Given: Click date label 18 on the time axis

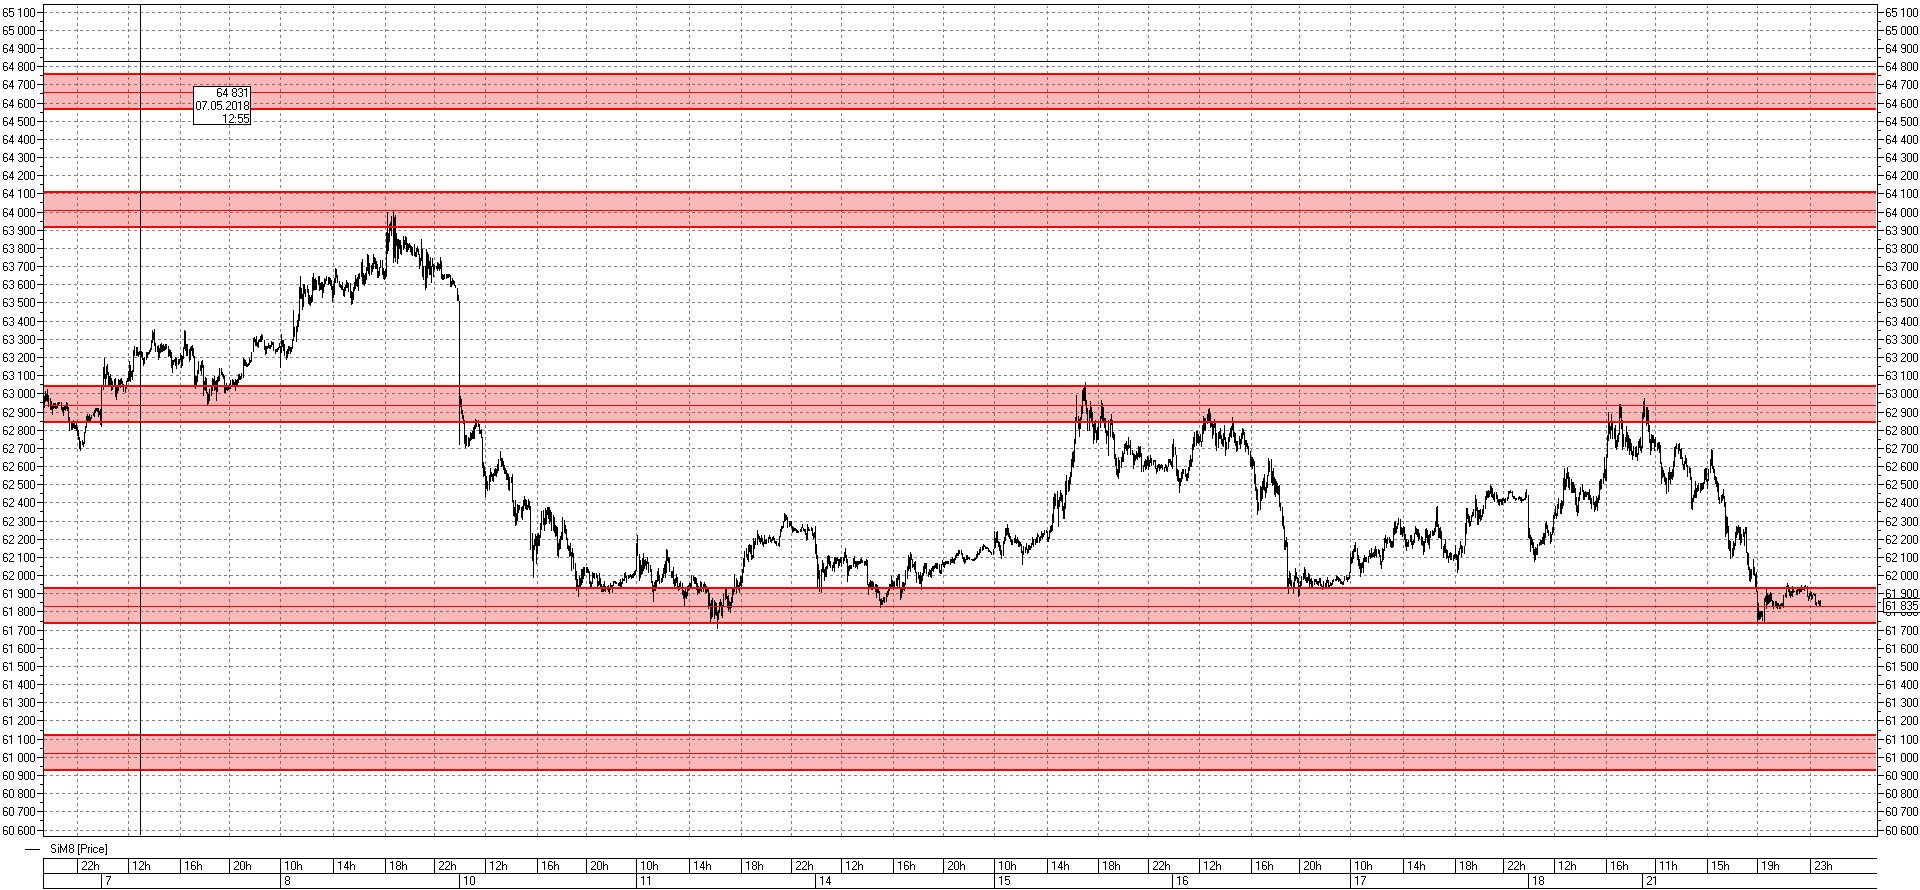Looking at the screenshot, I should click(1538, 881).
